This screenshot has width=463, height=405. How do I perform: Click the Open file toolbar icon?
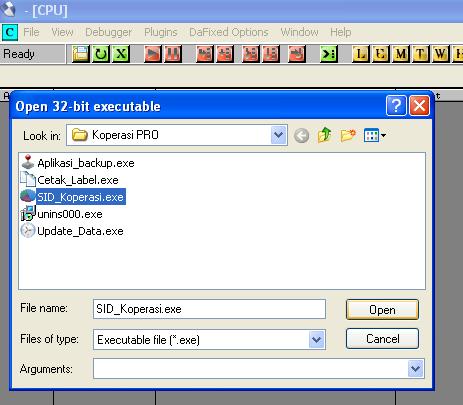(x=81, y=54)
